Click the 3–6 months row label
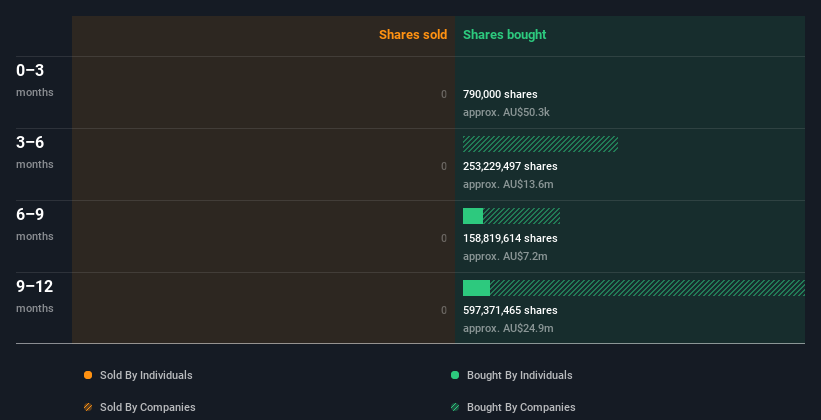This screenshot has height=420, width=821. point(35,152)
